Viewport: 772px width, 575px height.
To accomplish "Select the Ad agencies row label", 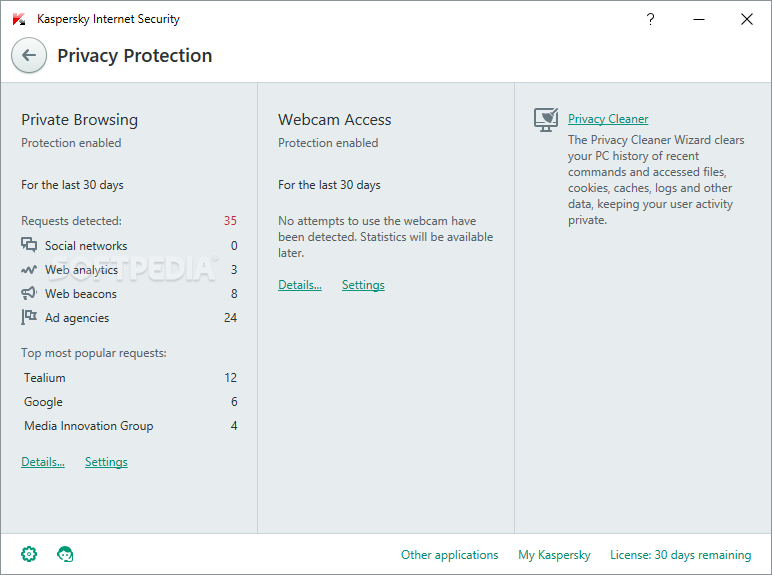I will pos(77,318).
